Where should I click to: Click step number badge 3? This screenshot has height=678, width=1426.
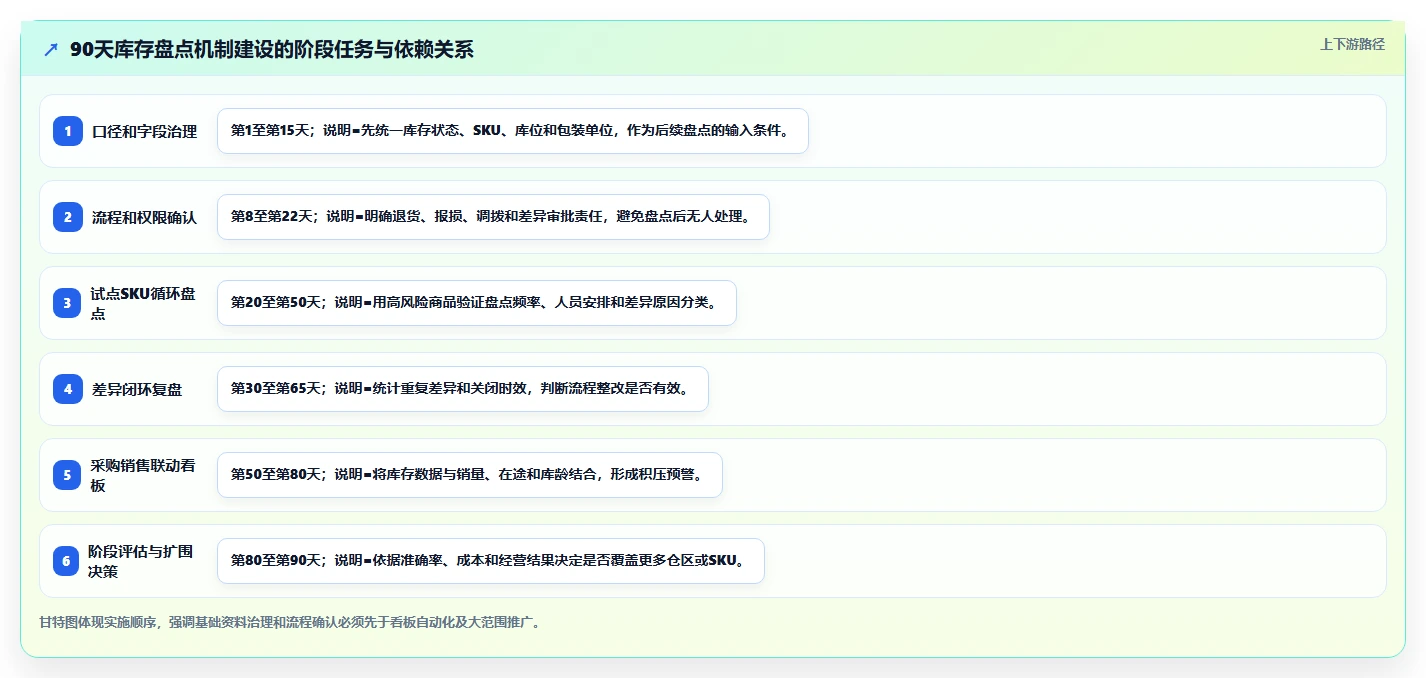point(68,303)
